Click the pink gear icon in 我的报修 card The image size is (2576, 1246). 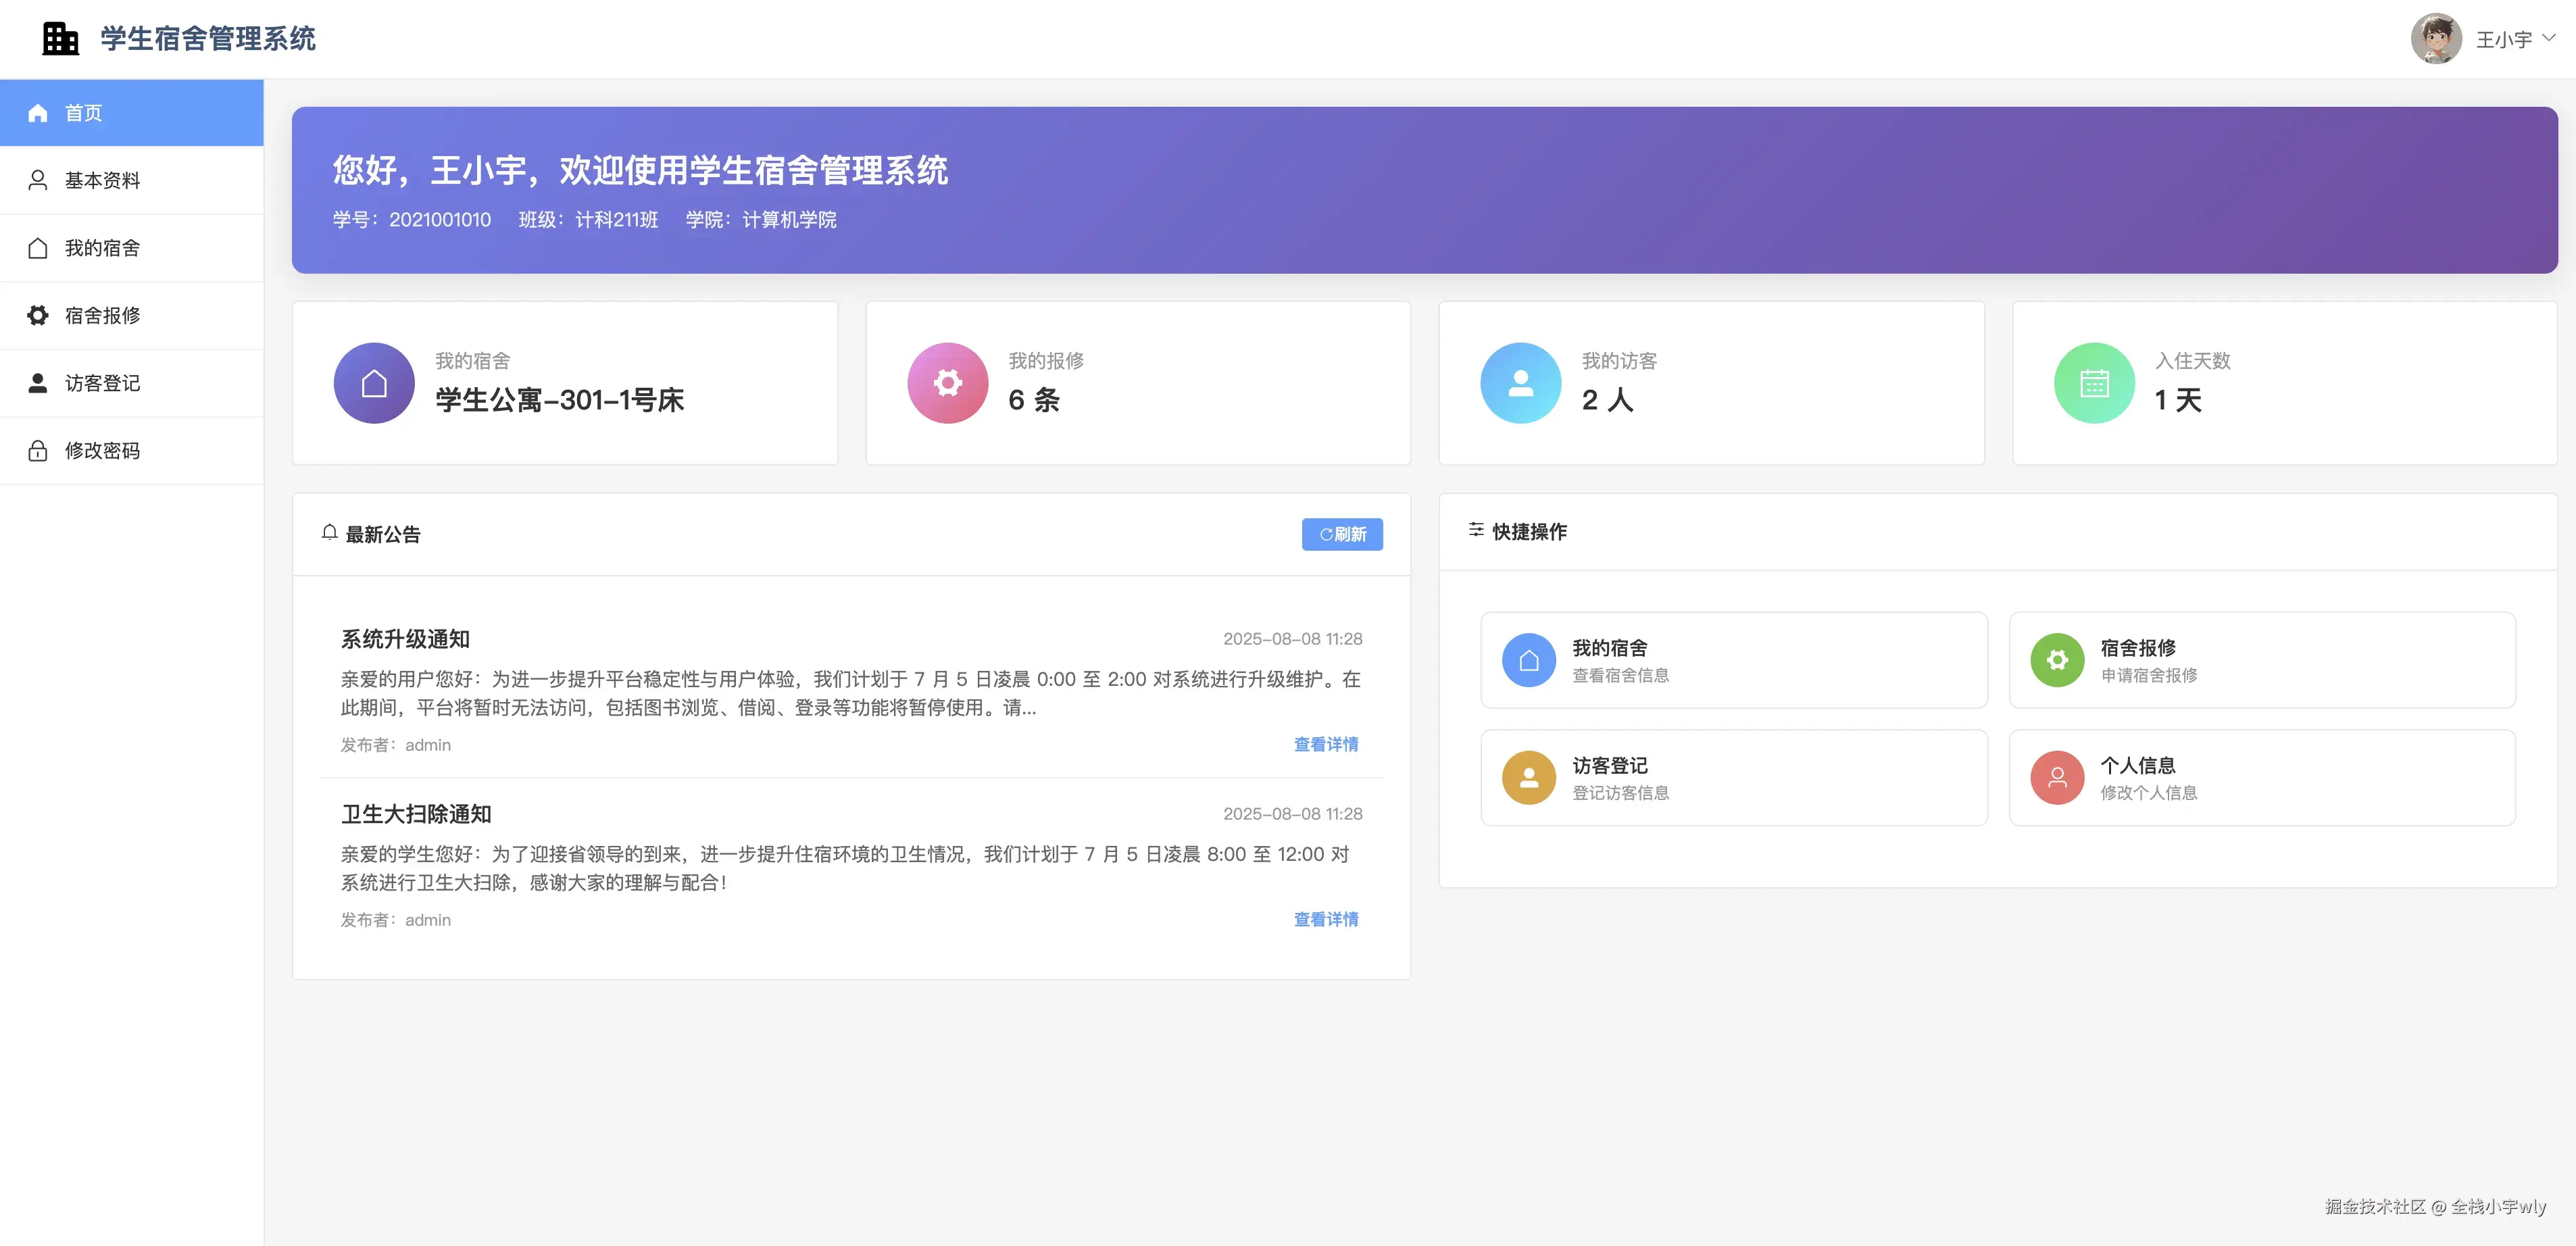947,383
